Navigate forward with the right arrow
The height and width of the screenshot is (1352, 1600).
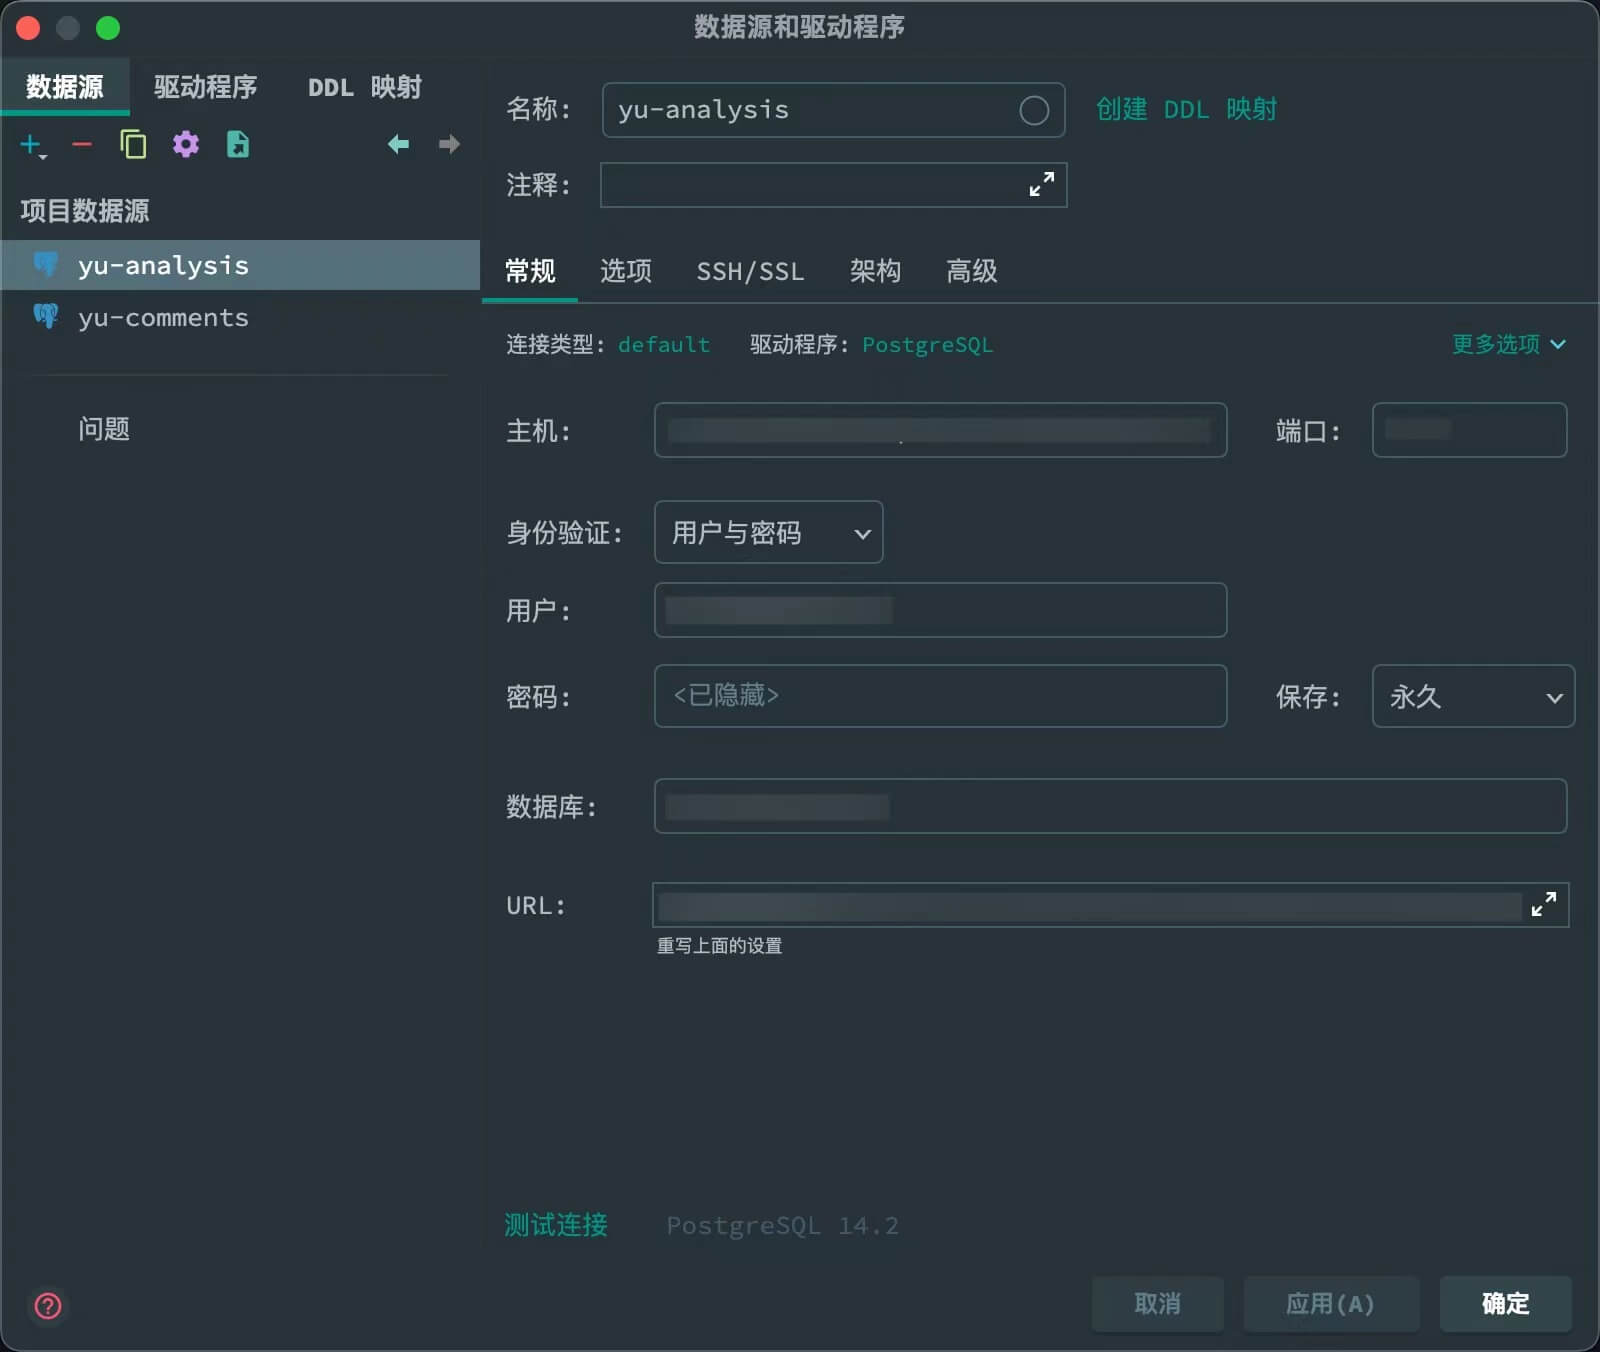[449, 145]
